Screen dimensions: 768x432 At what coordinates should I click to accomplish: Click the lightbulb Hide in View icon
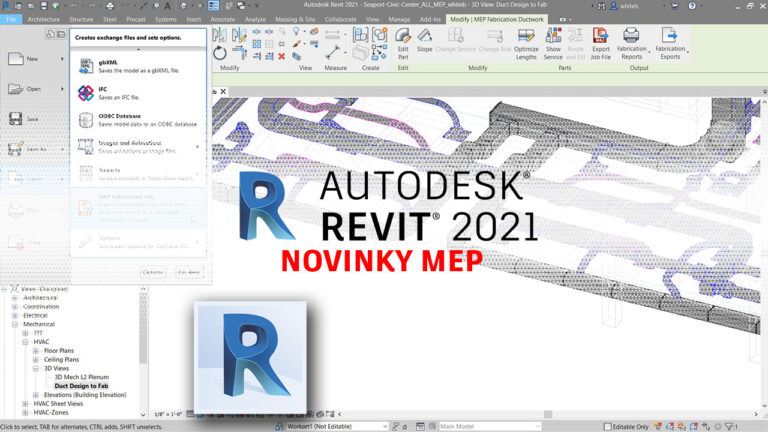coord(296,32)
